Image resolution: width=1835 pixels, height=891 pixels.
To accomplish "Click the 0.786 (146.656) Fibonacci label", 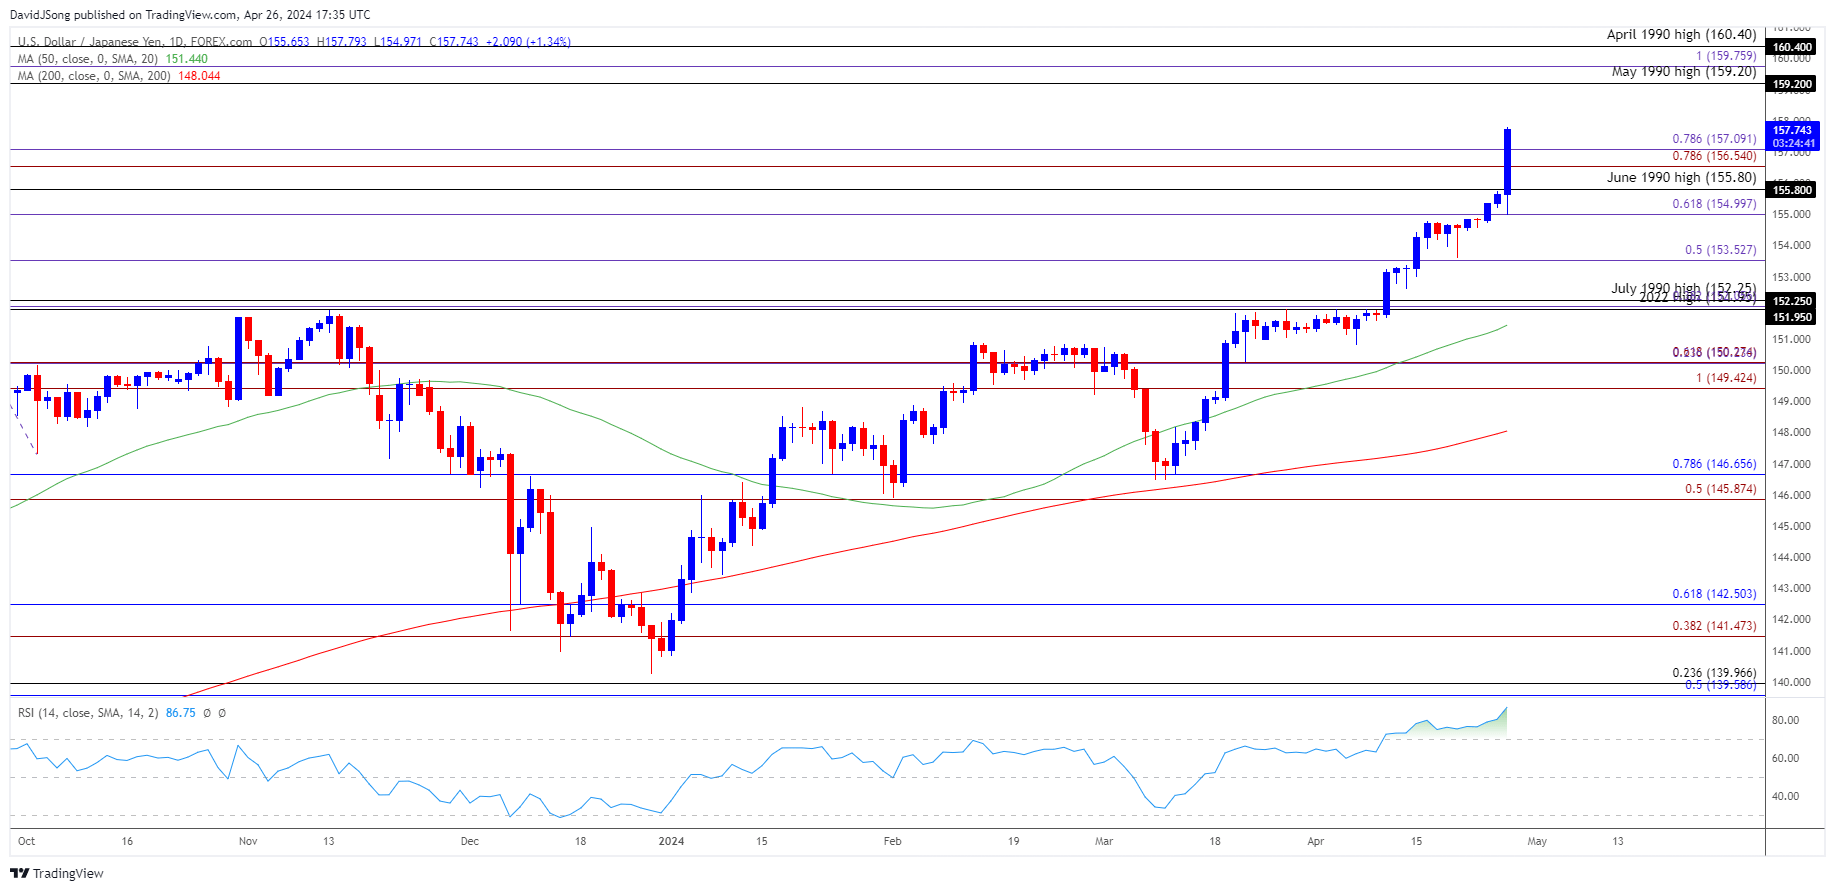I will [x=1714, y=464].
